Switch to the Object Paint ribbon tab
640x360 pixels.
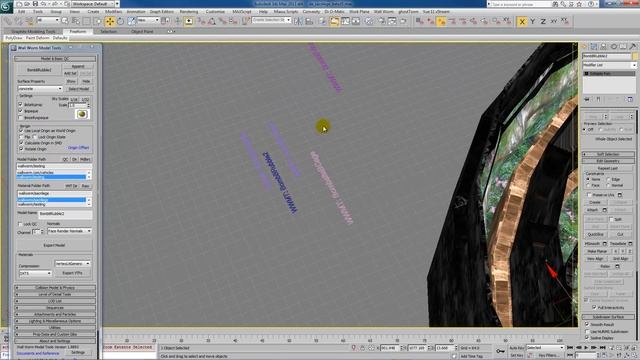142,31
